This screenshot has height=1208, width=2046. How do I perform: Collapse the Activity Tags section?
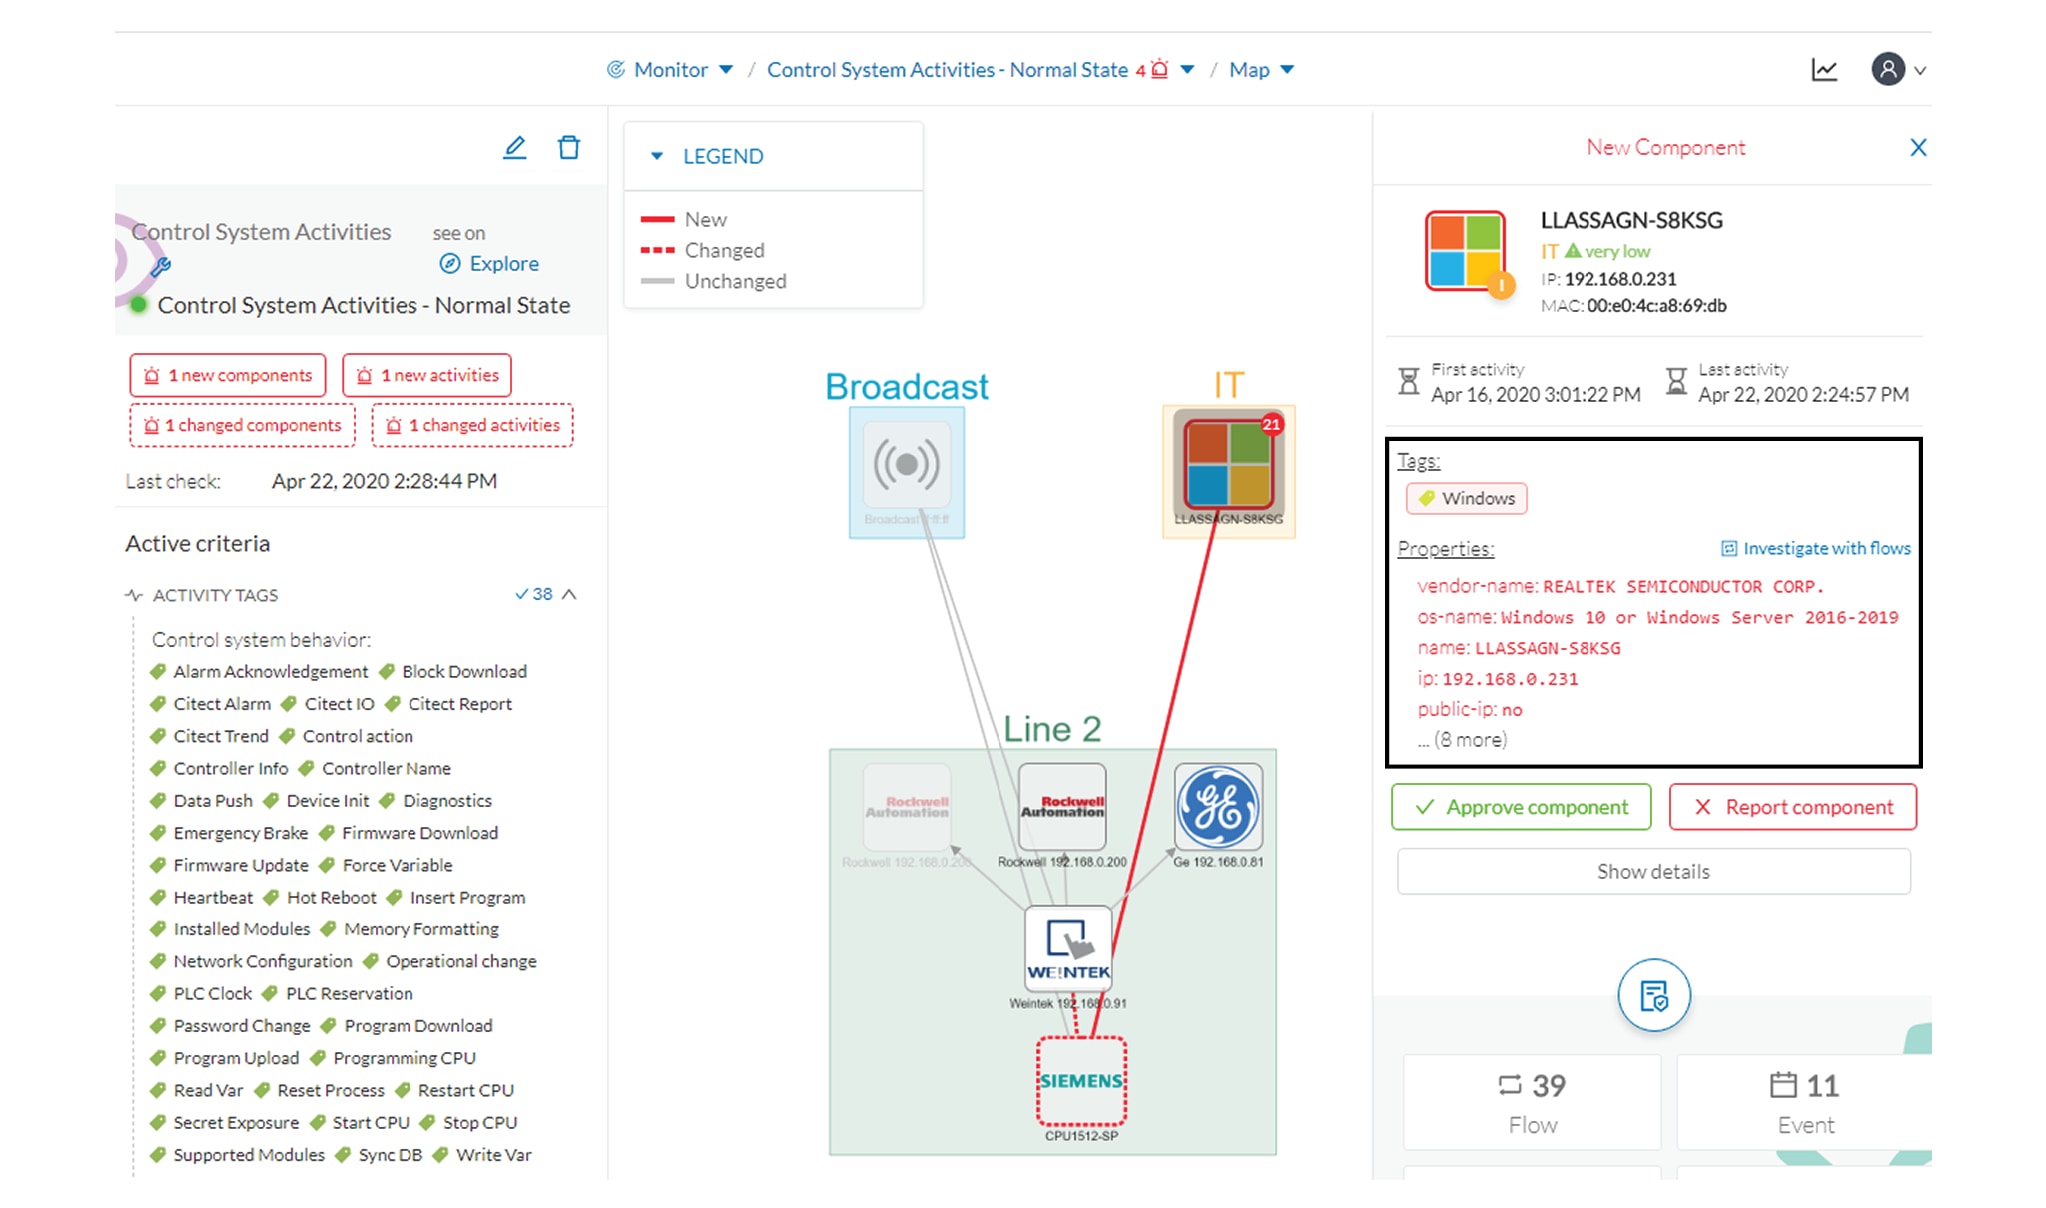(570, 594)
